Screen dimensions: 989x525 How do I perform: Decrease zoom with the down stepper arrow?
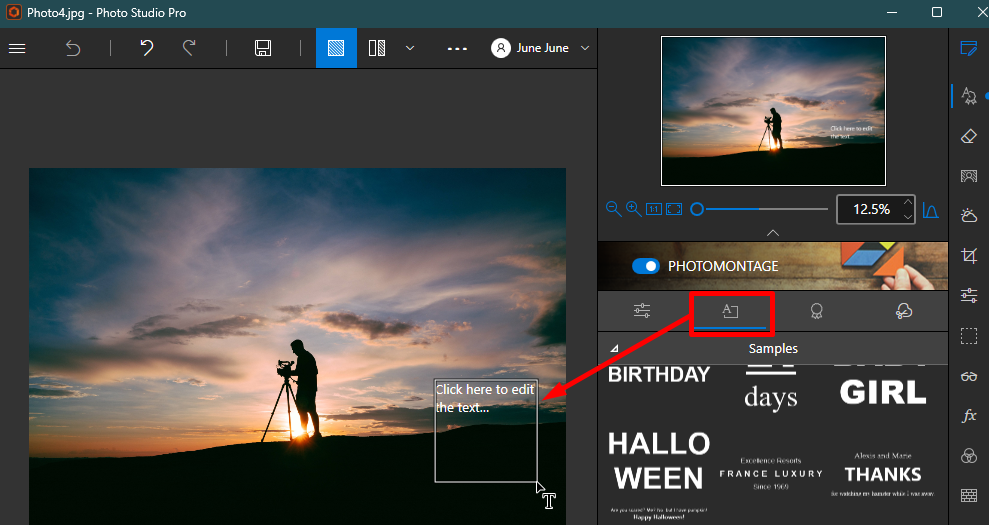point(908,216)
